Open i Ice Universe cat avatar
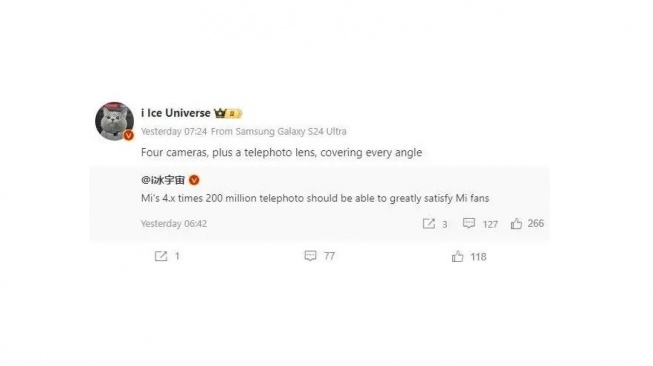This screenshot has height=366, width=653. [x=115, y=121]
